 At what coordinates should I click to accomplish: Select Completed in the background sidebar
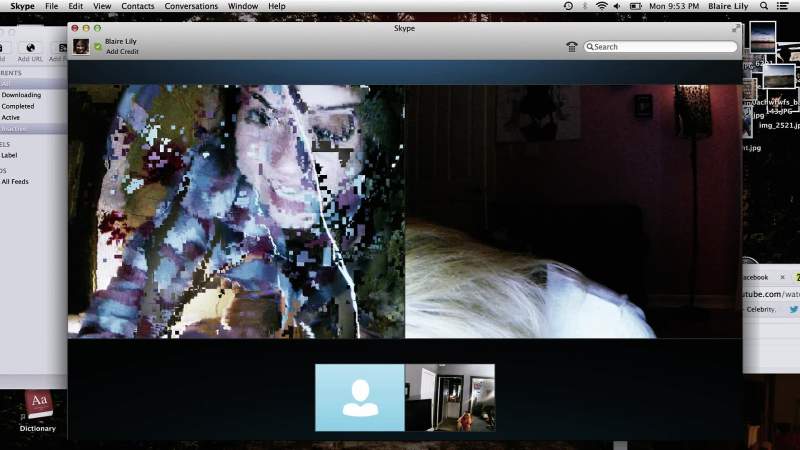[18, 106]
